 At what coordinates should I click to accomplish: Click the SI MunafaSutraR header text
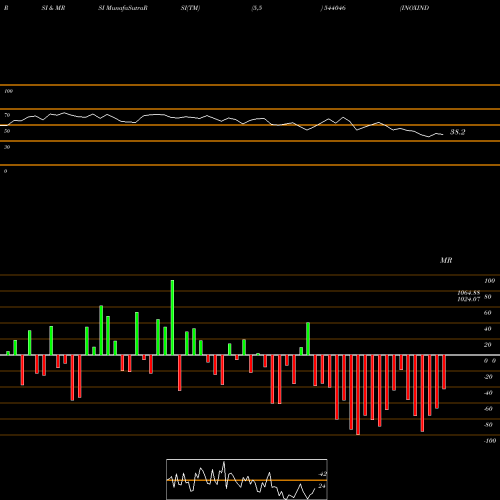click(123, 8)
